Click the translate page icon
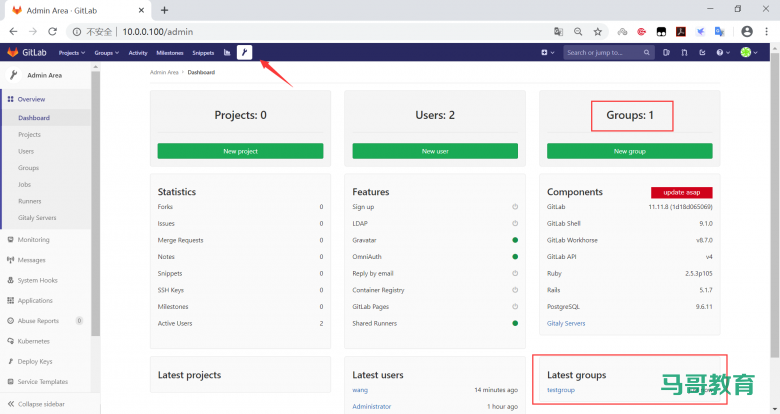 (558, 32)
